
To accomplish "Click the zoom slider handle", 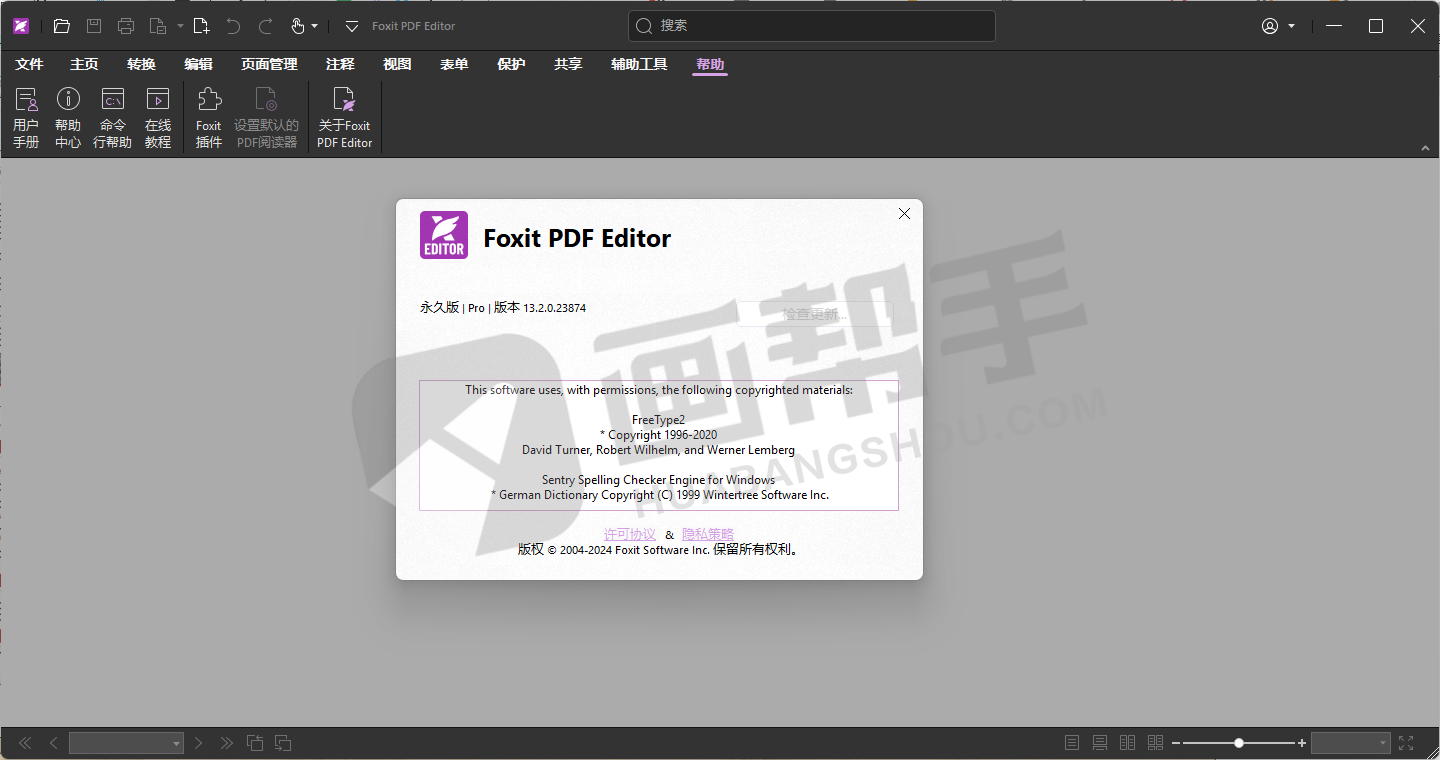I will (1239, 743).
